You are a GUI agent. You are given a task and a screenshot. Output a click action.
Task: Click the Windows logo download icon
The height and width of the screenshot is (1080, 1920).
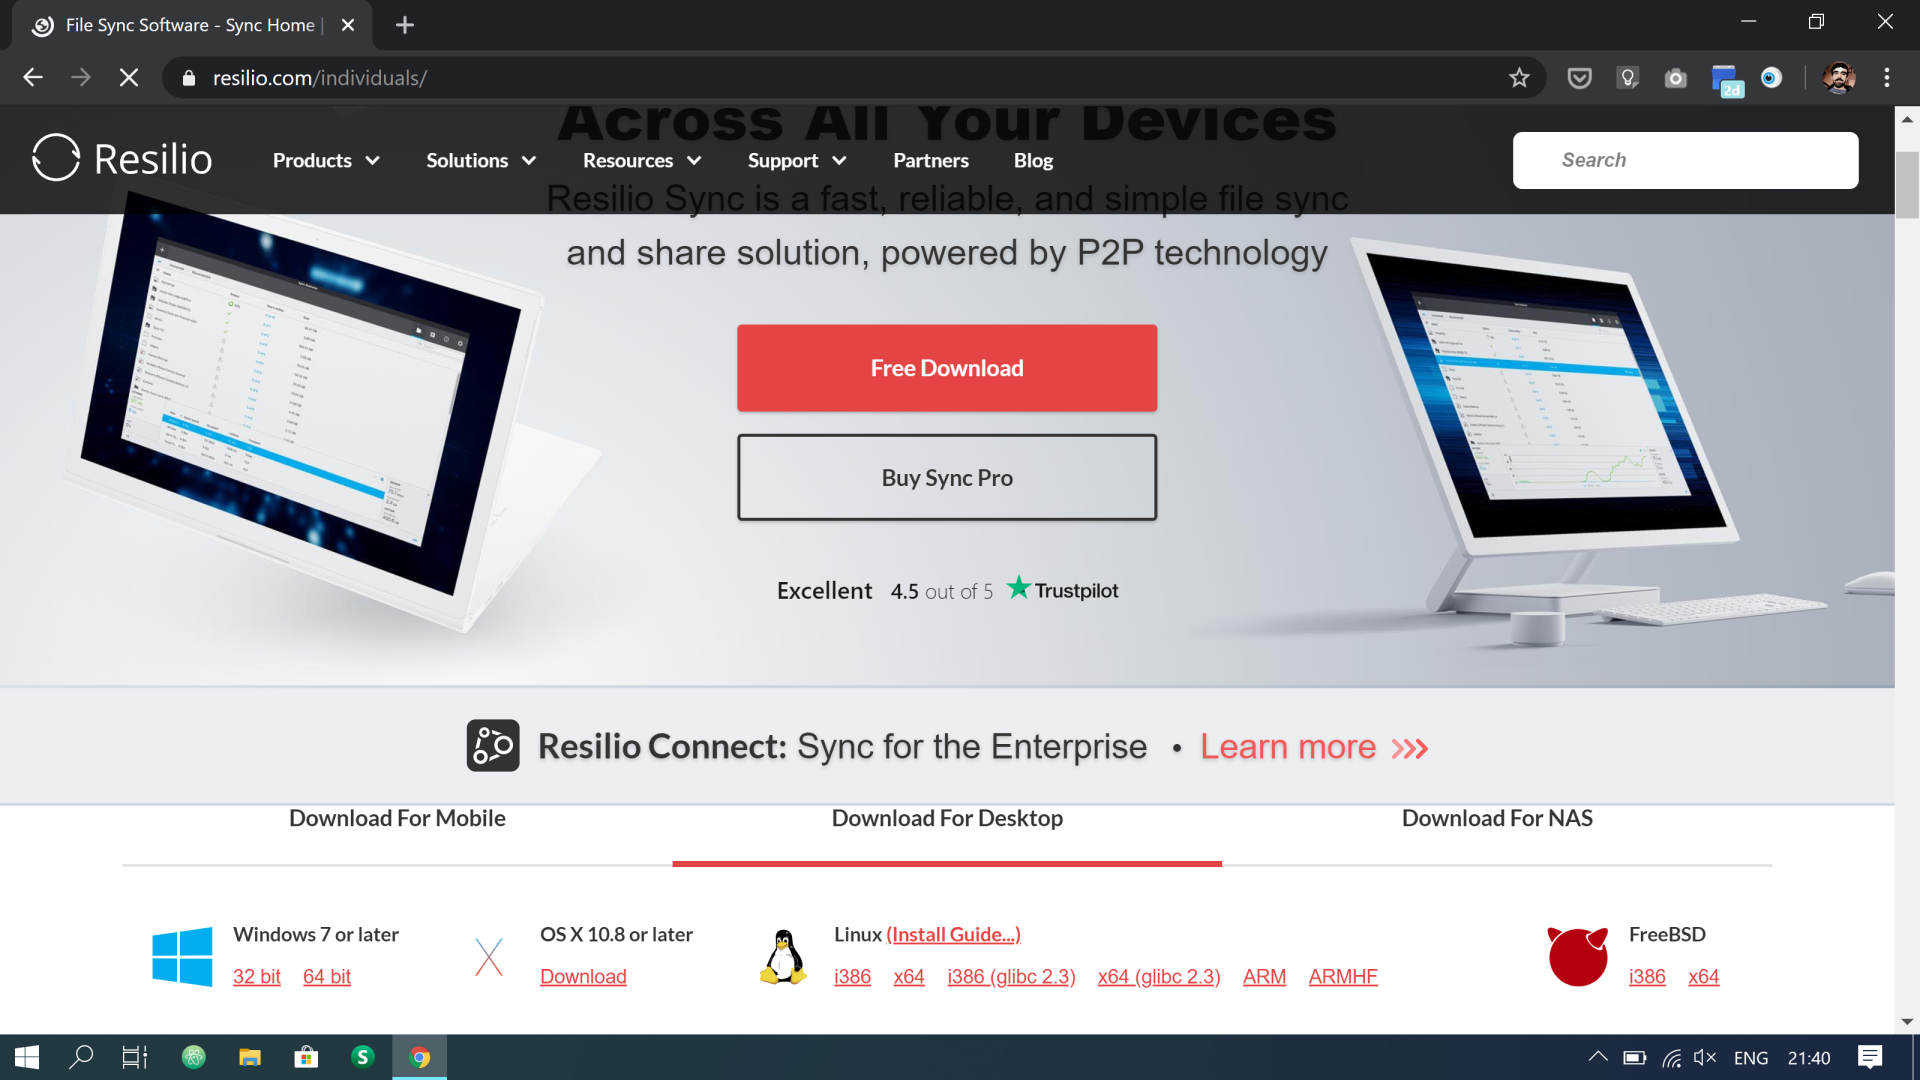tap(182, 957)
